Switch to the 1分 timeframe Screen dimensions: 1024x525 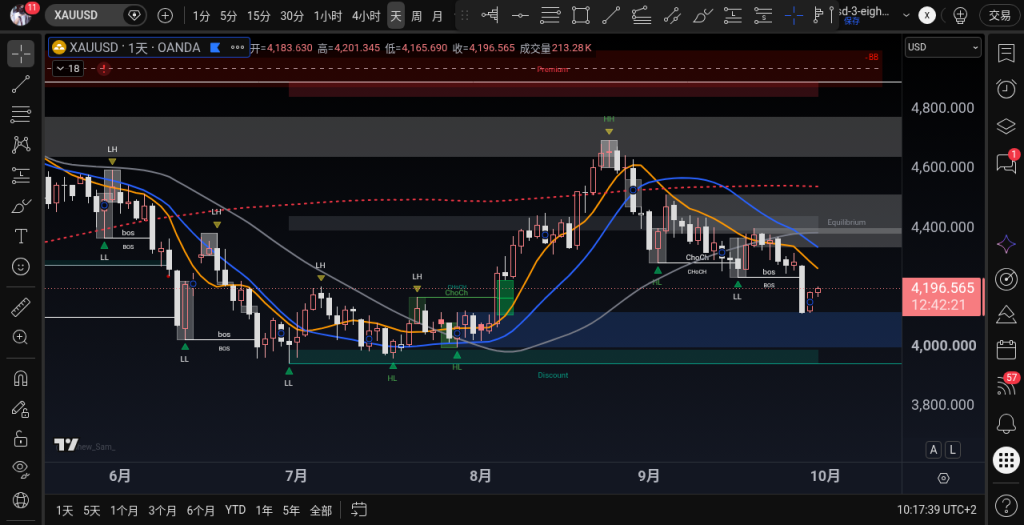pos(201,16)
